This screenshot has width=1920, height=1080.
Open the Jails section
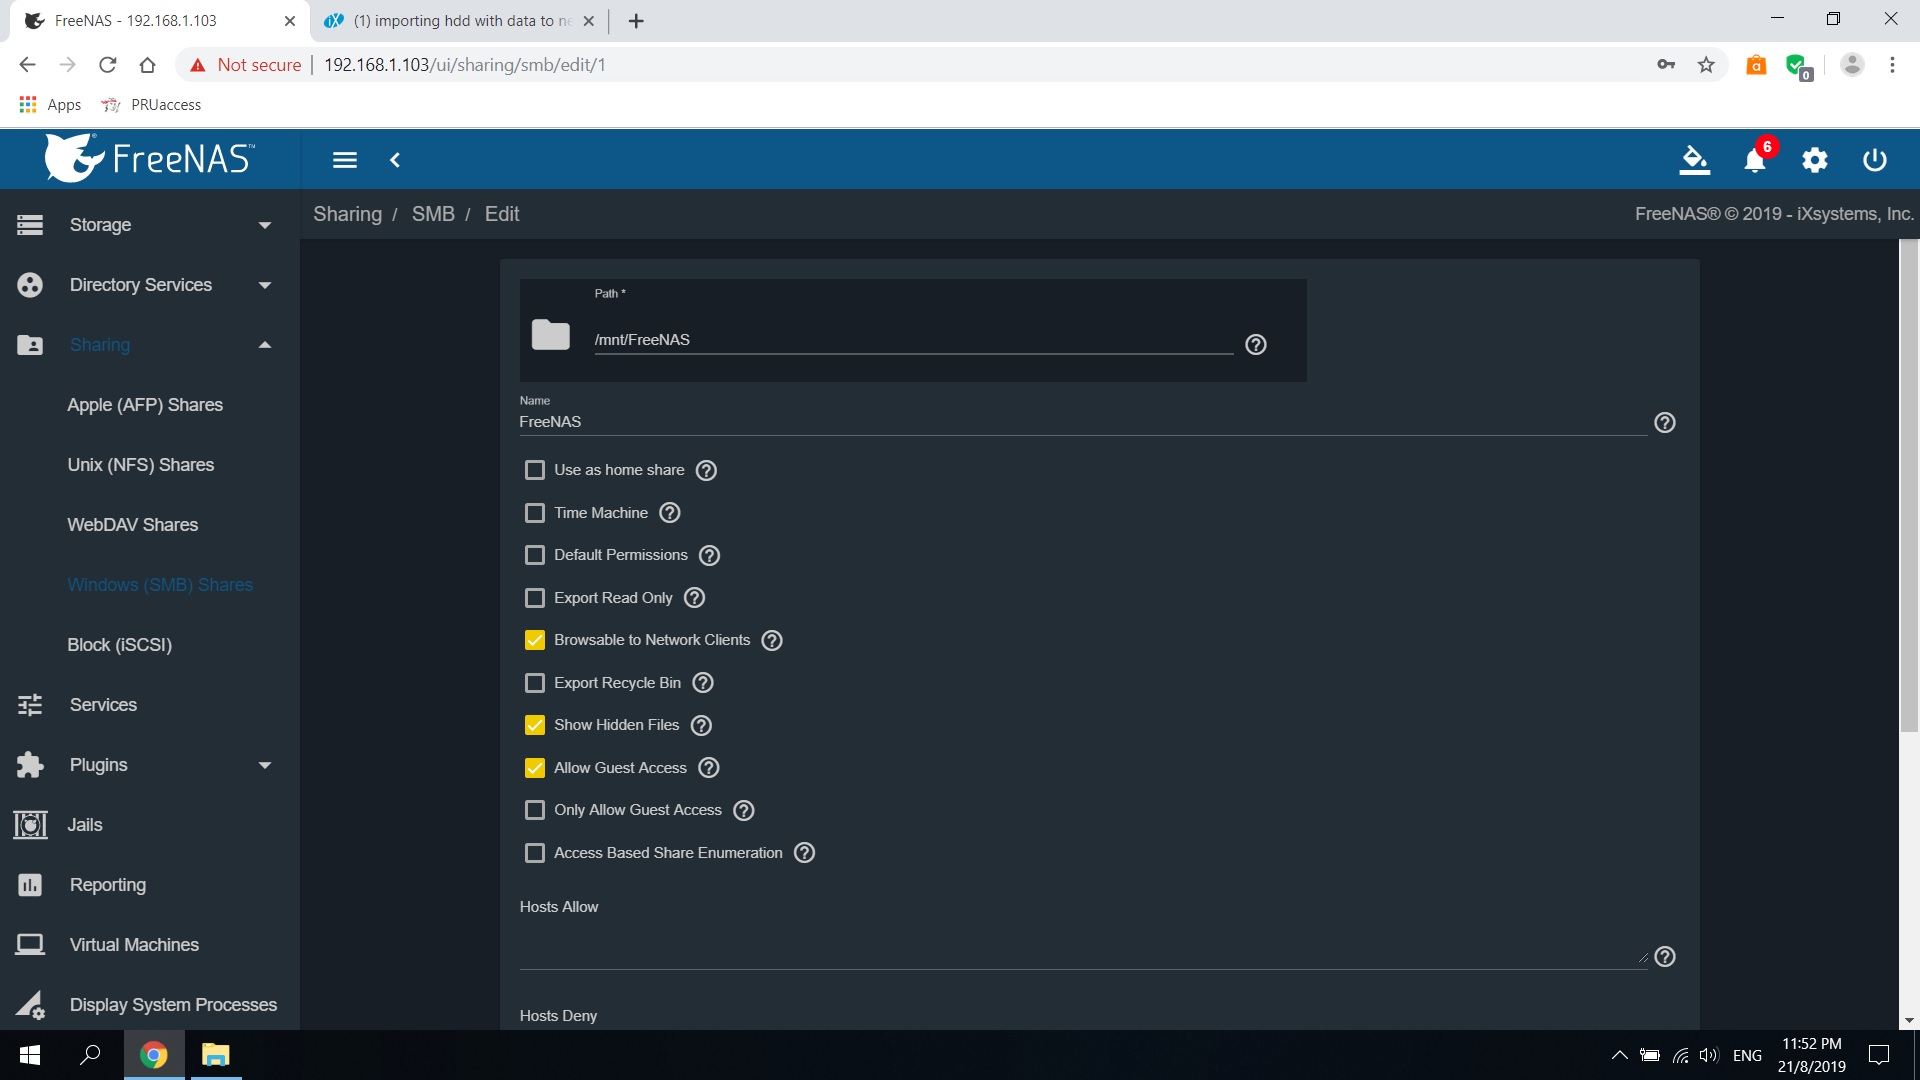point(150,825)
